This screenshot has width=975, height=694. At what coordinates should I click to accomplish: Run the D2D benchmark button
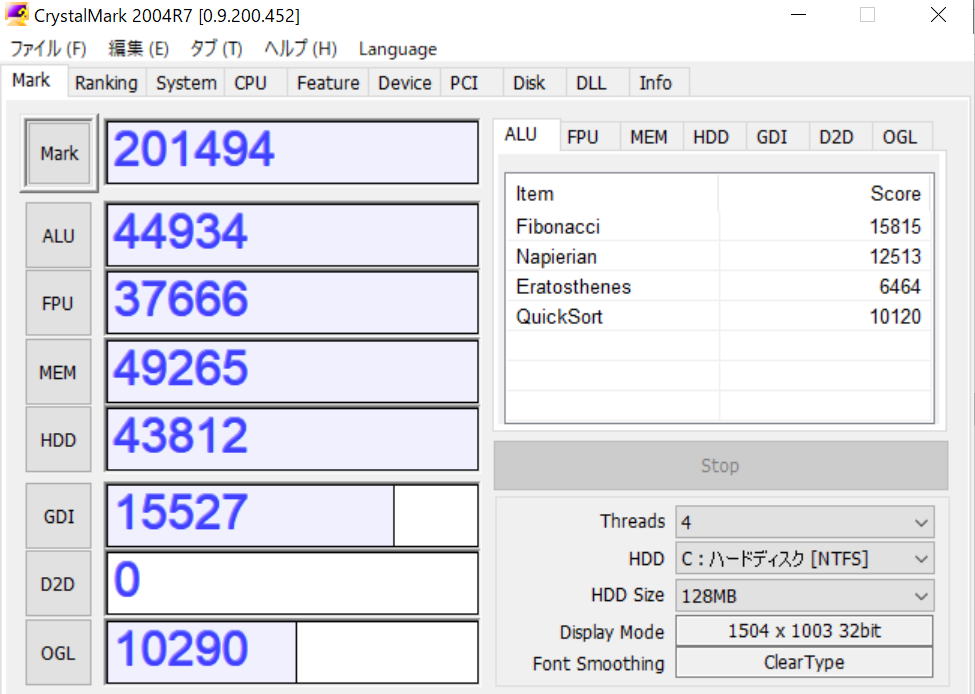click(58, 584)
